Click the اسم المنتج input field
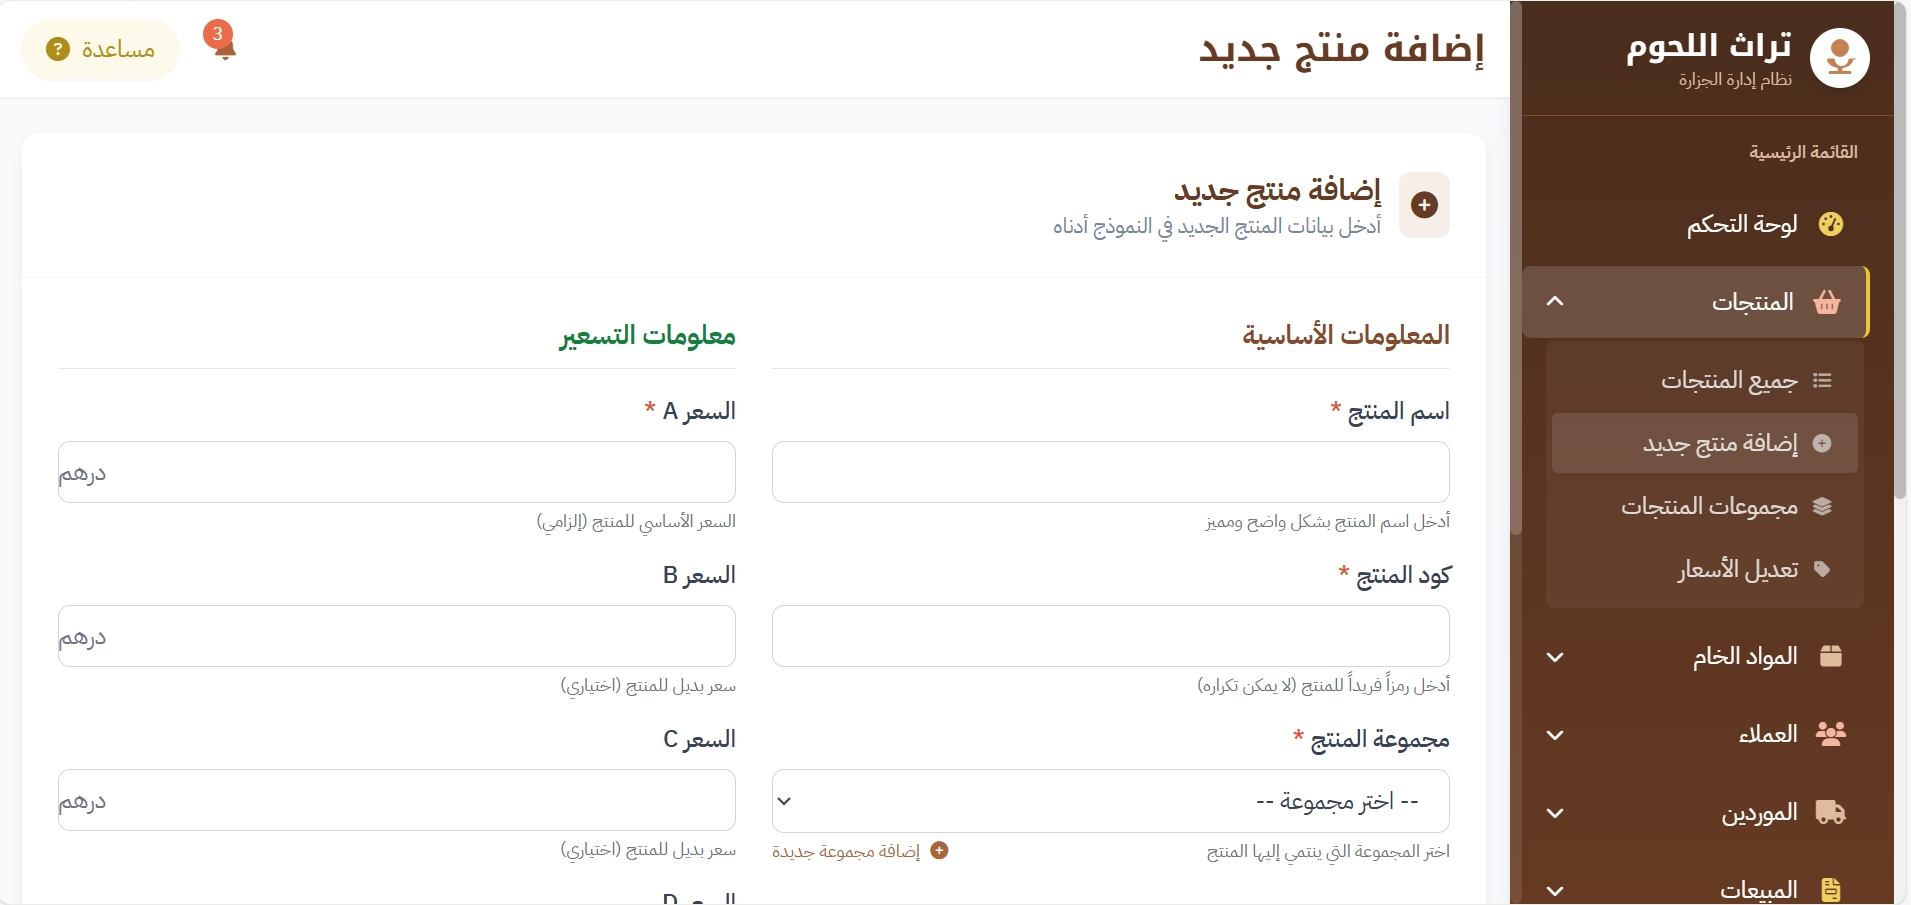Image resolution: width=1911 pixels, height=905 pixels. pos(1110,472)
